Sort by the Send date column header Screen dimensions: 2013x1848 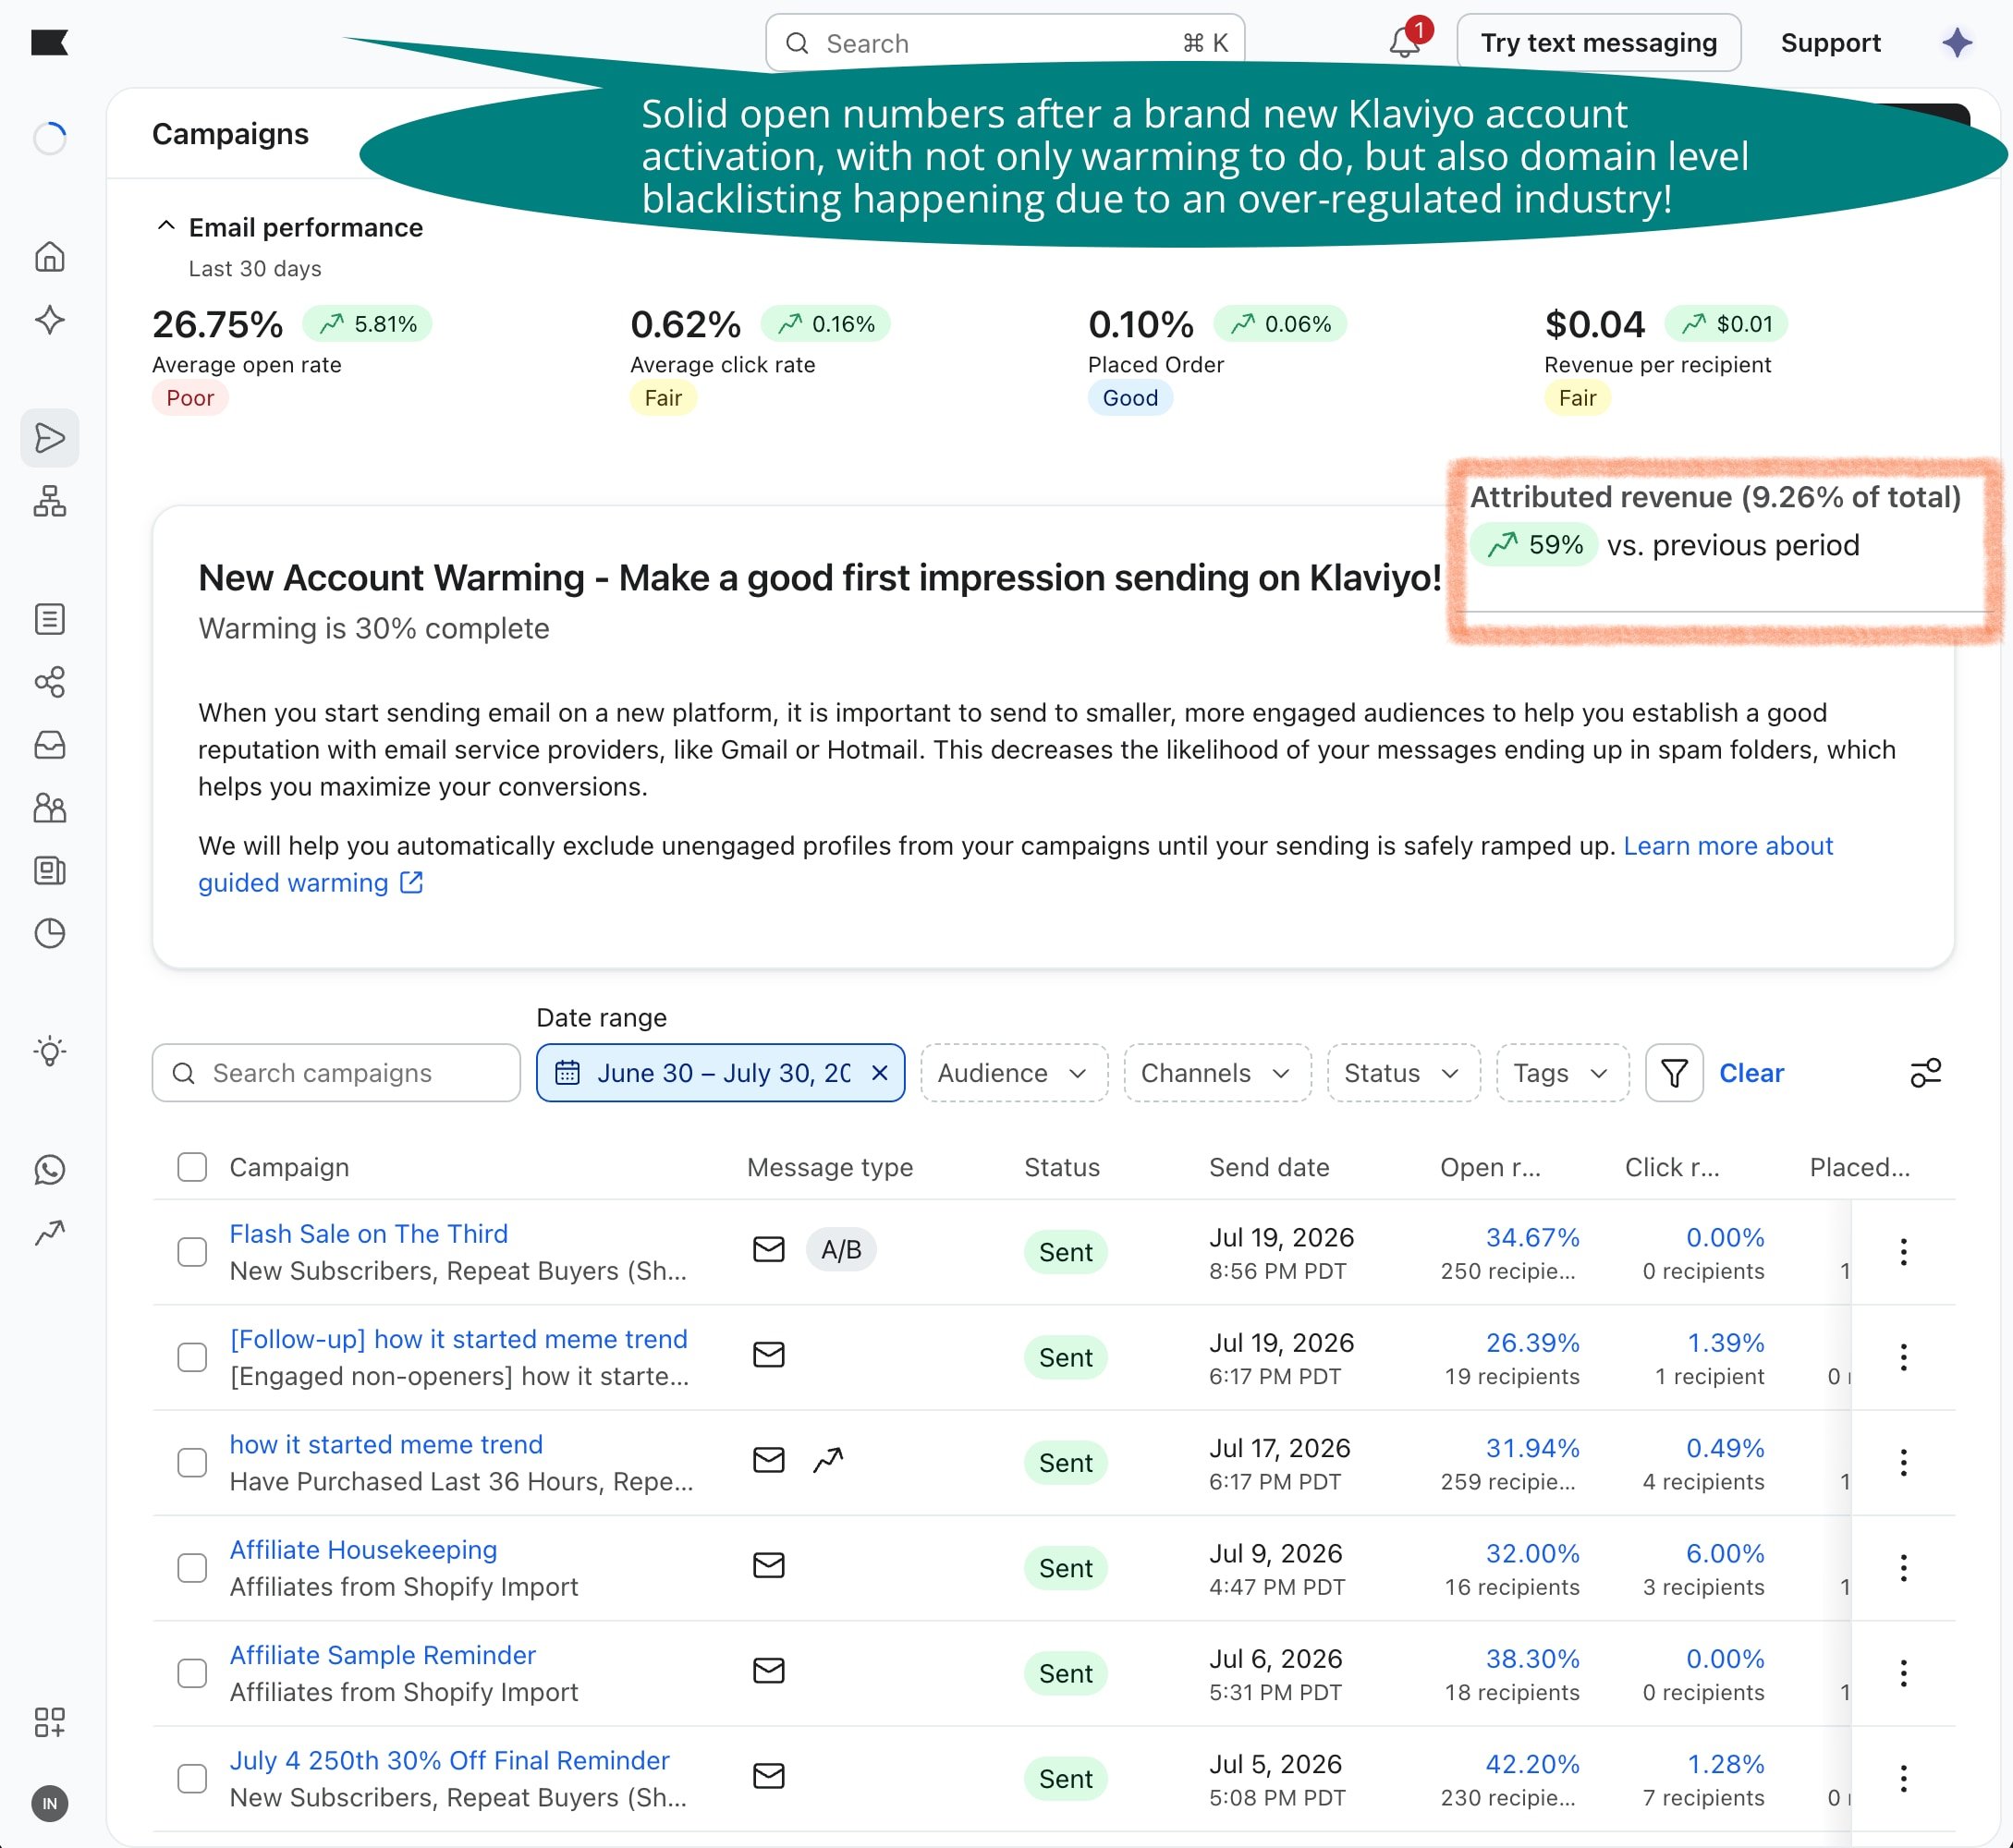(1269, 1167)
